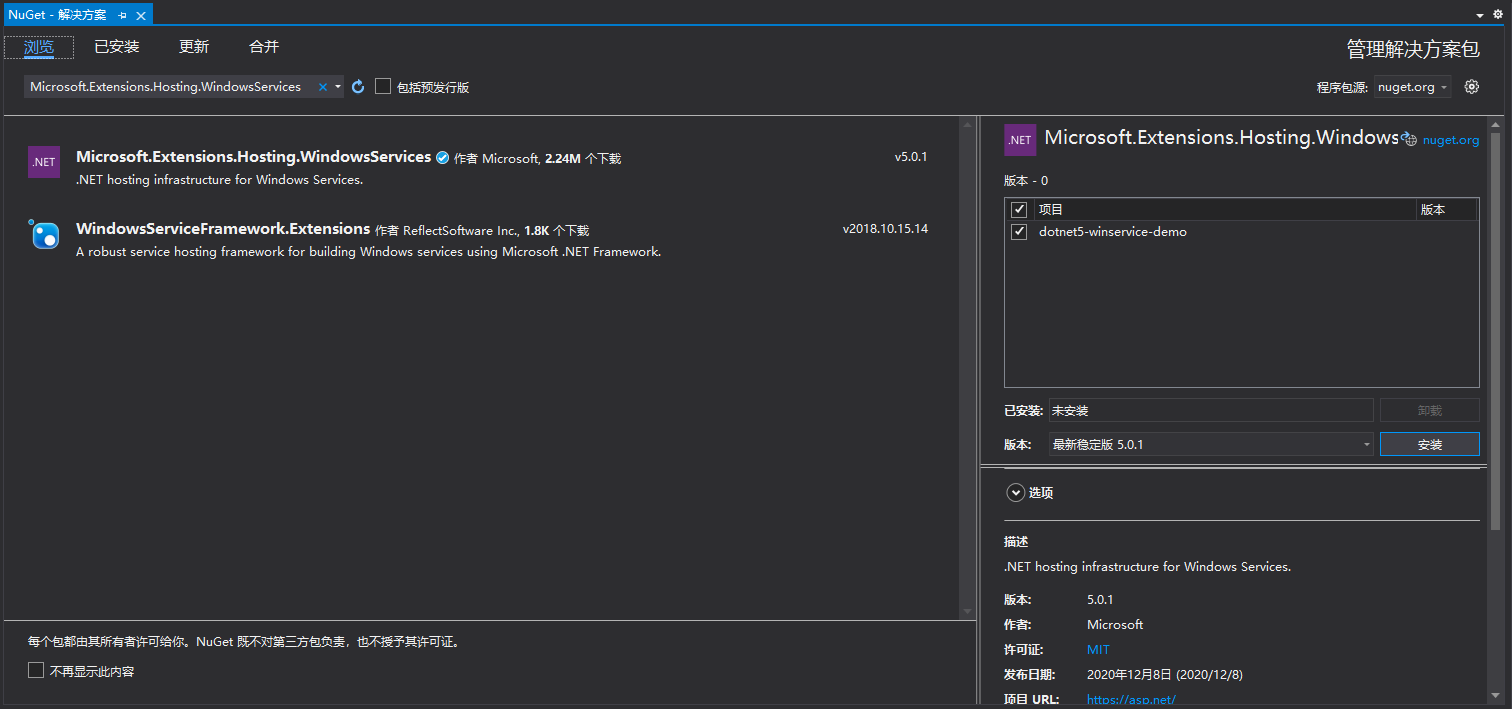Switch to the 浏览 browse tab

(x=39, y=47)
